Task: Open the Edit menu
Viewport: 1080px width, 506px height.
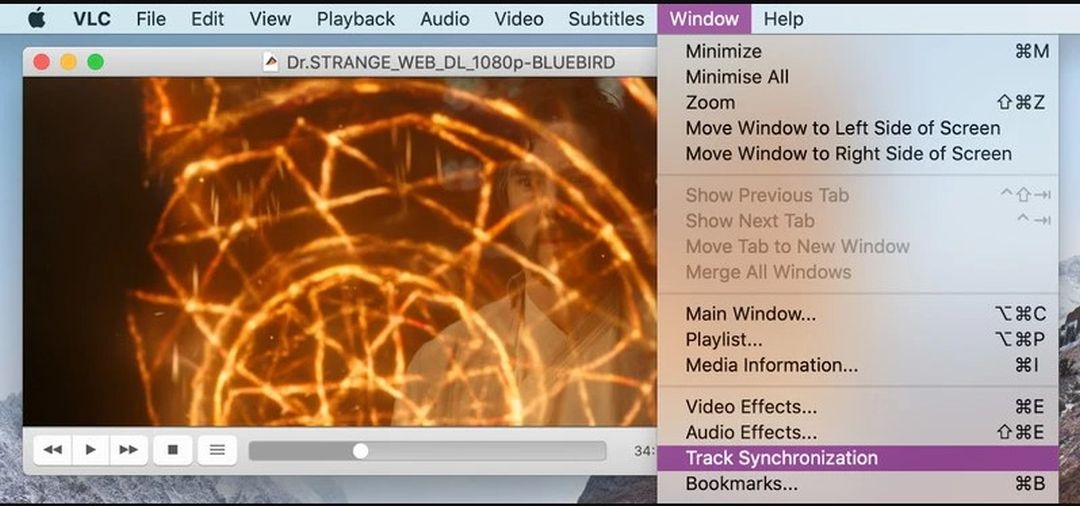Action: (x=207, y=19)
